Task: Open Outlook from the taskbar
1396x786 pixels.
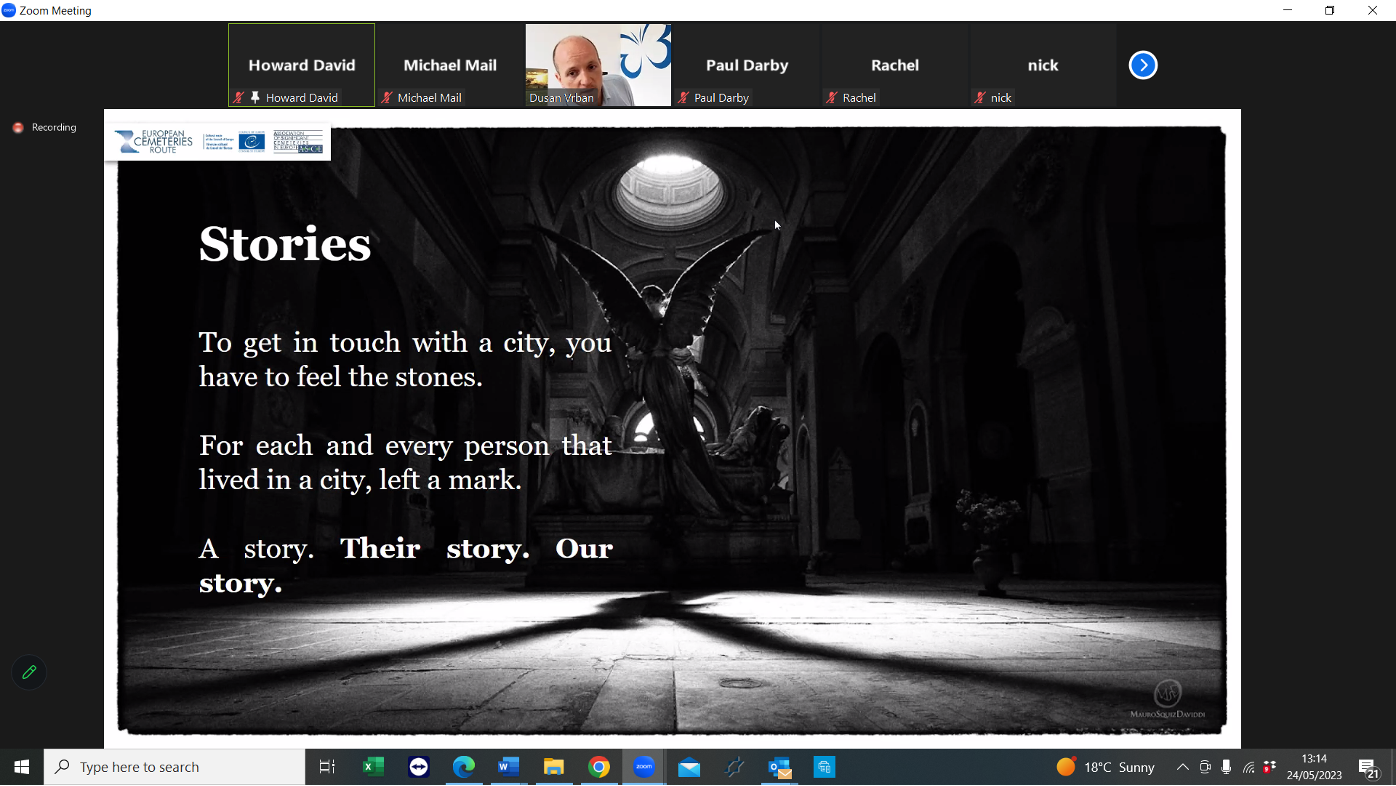Action: click(779, 767)
